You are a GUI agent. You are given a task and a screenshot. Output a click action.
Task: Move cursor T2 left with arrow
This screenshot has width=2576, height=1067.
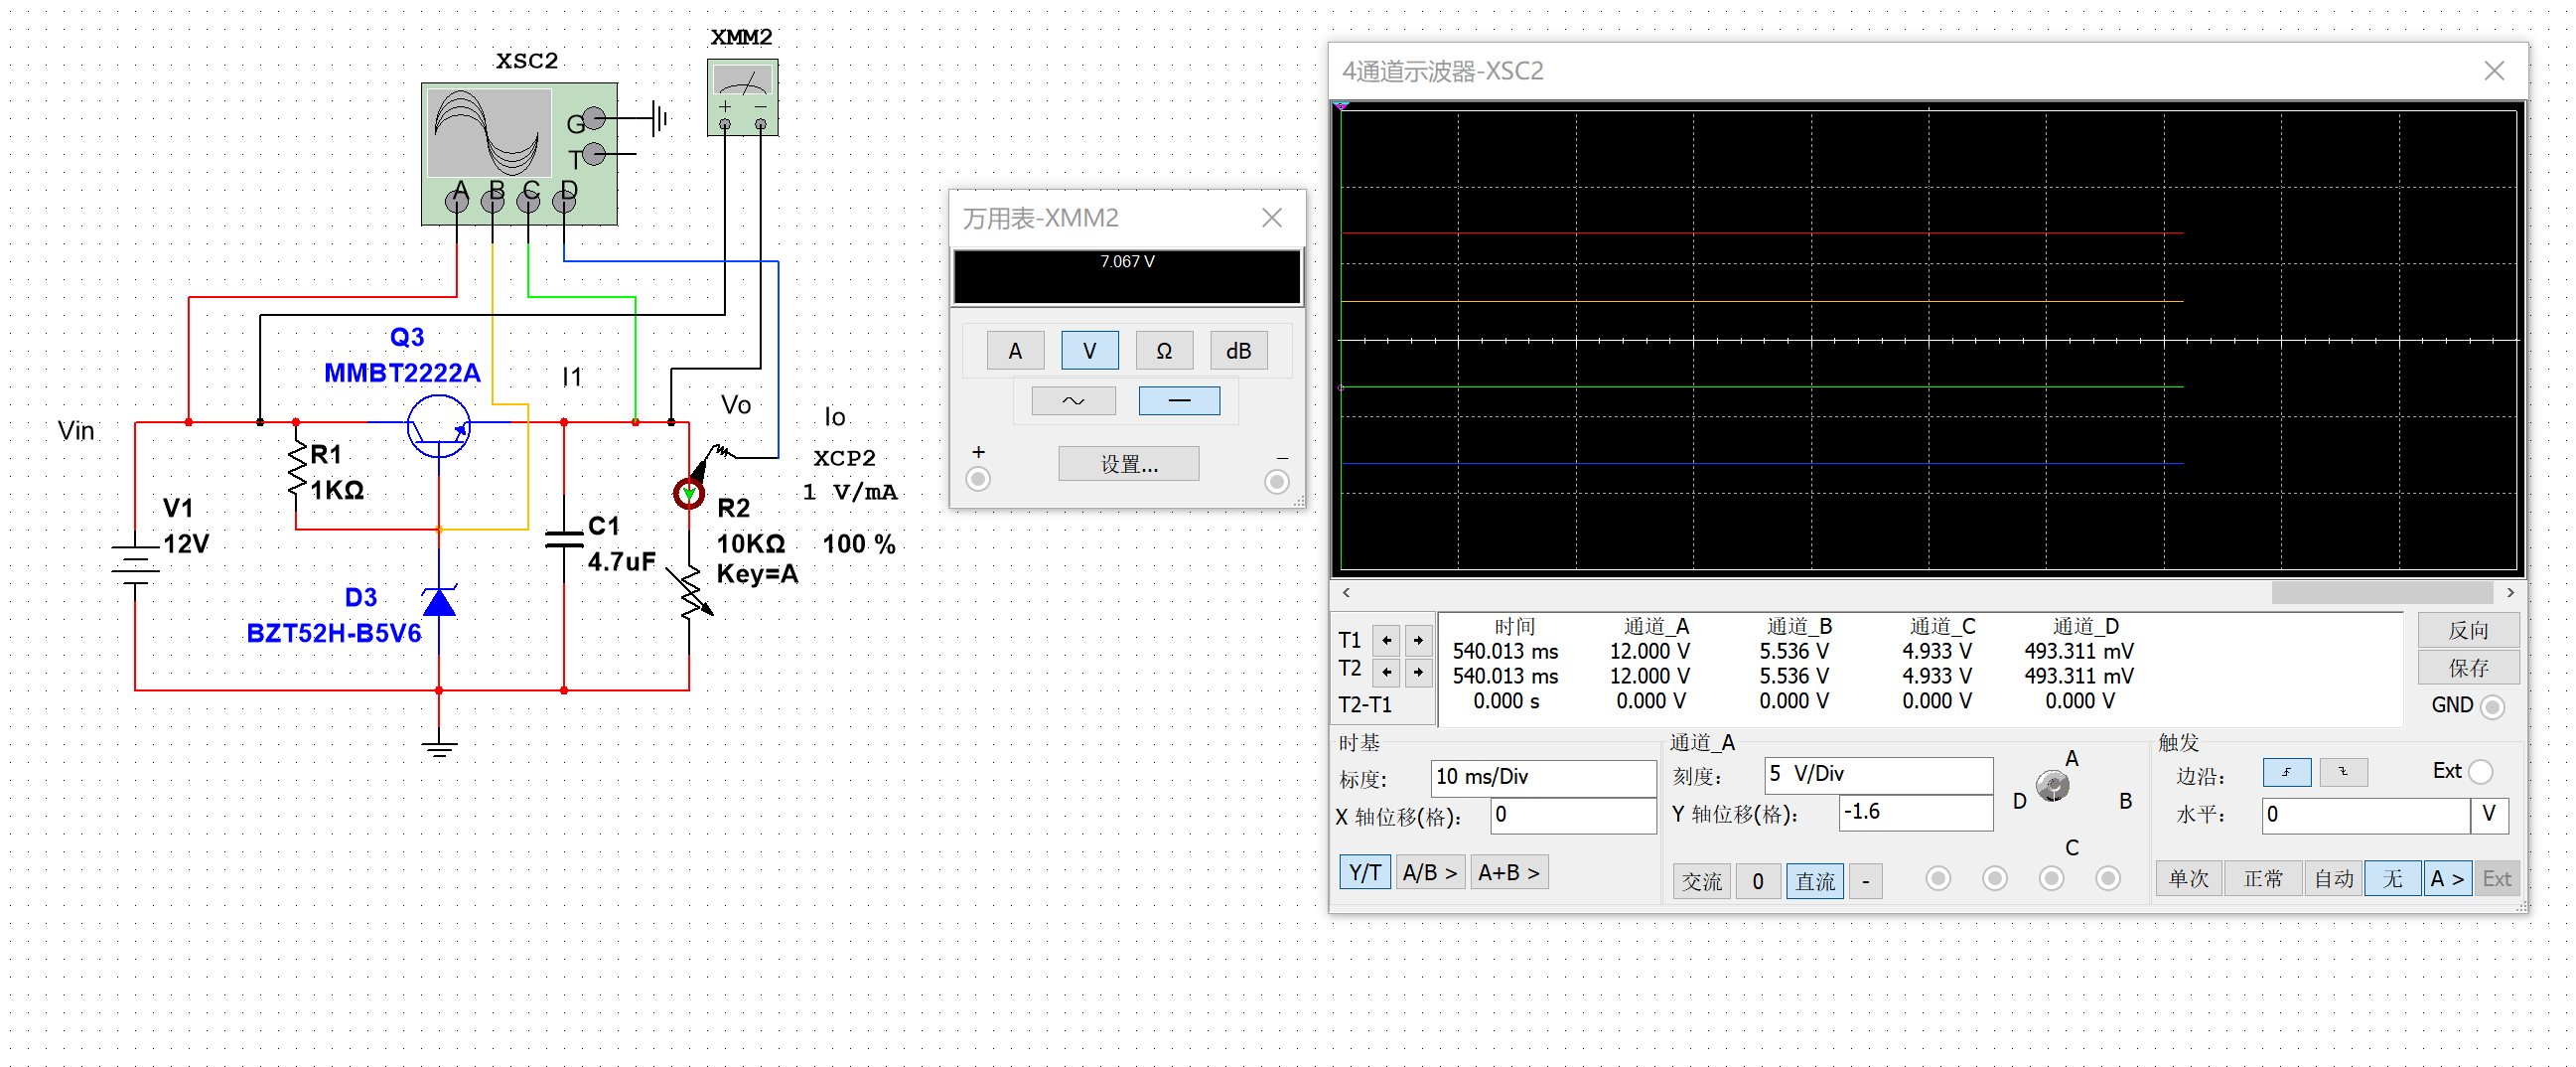pyautogui.click(x=1386, y=672)
